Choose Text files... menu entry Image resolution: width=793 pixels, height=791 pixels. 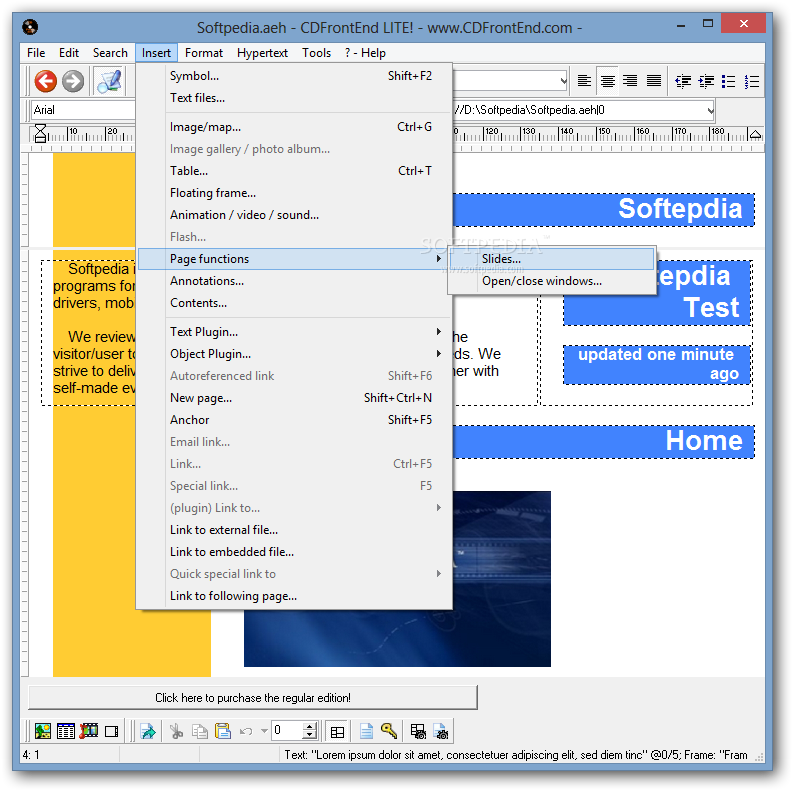click(294, 98)
